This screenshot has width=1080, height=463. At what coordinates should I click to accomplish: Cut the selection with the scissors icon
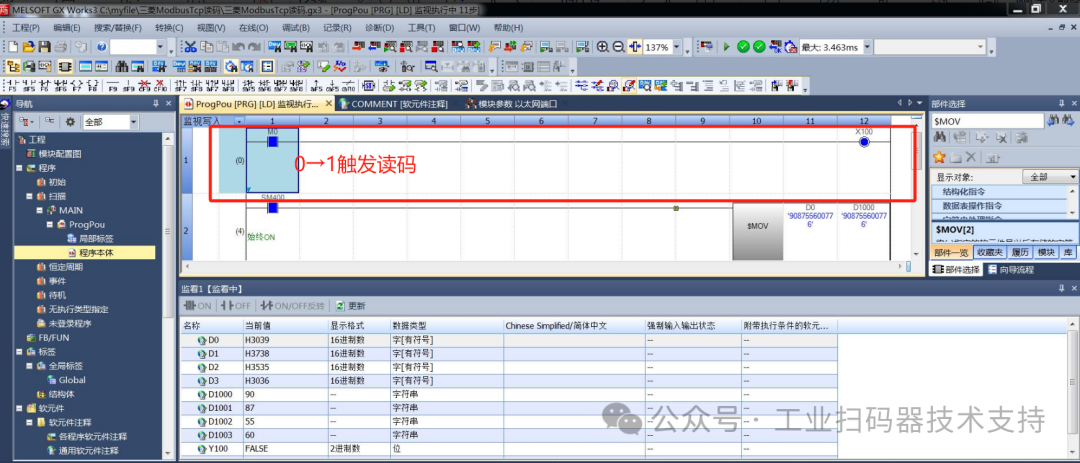[191, 47]
